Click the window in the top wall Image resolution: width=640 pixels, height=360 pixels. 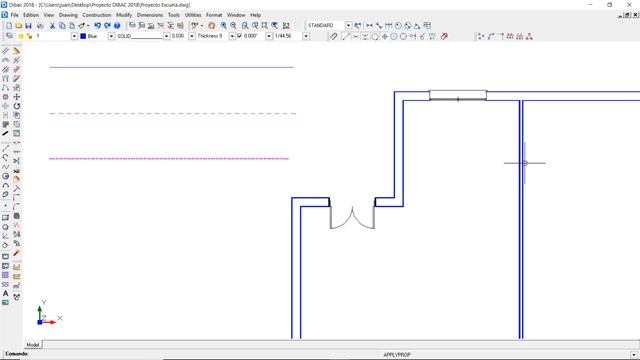[x=458, y=95]
